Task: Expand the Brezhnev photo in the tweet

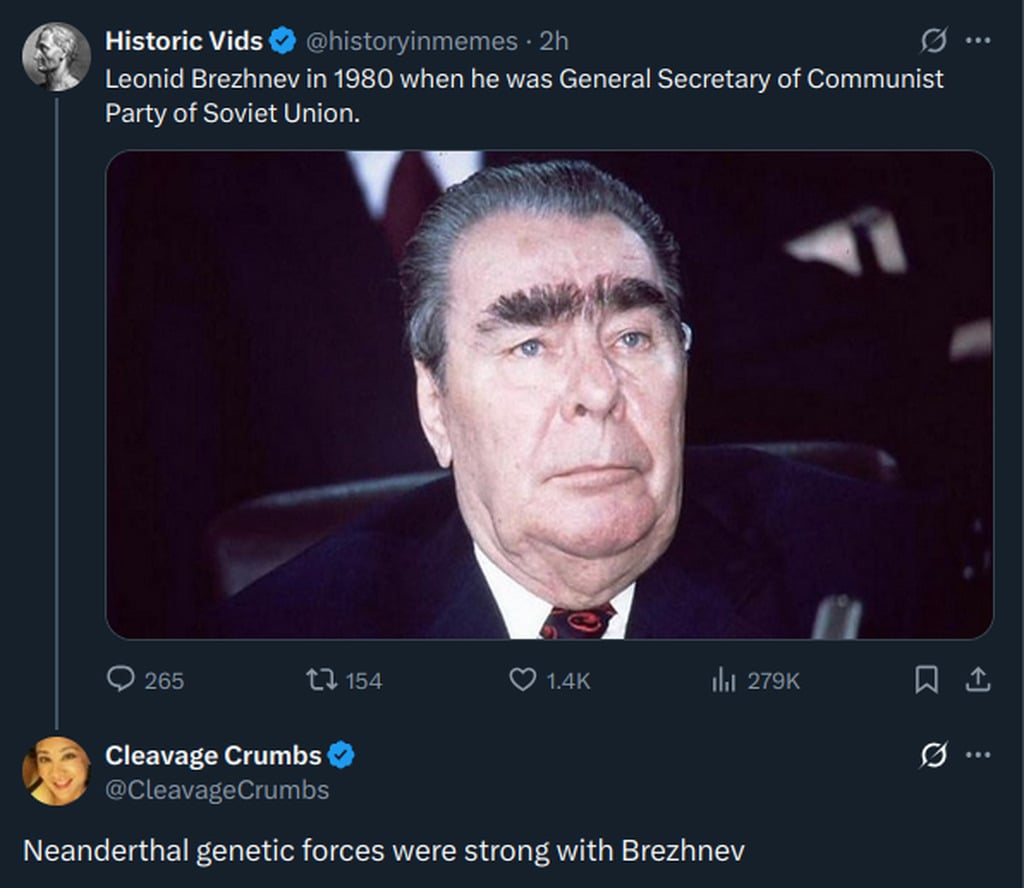Action: pyautogui.click(x=549, y=394)
